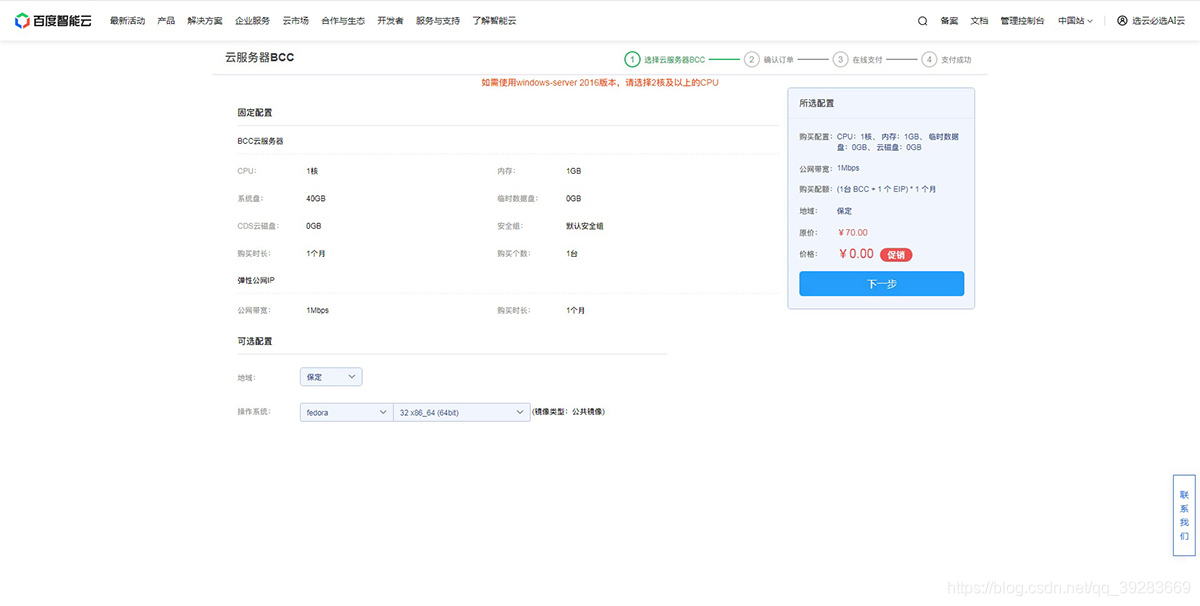Image resolution: width=1200 pixels, height=606 pixels.
Task: Open the operating system dropdown showing fedora
Action: tap(346, 412)
